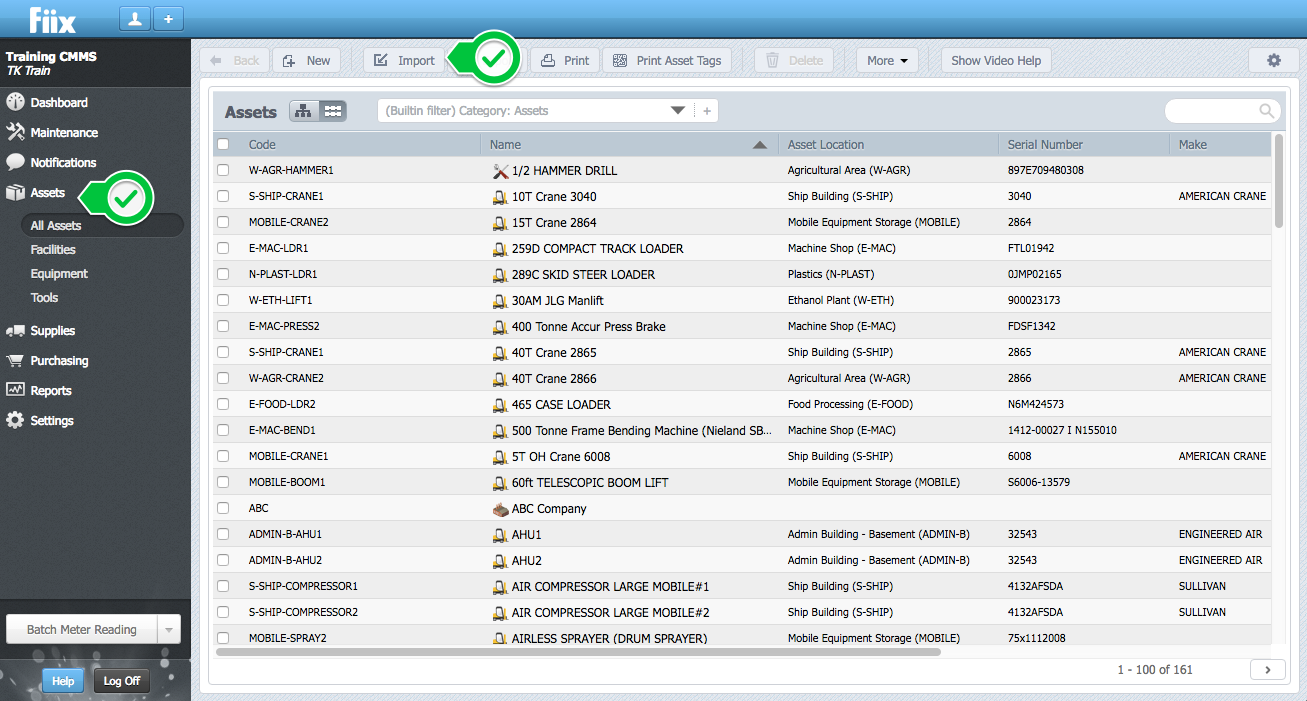Screen dimensions: 1307x701
Task: Switch to list view icon
Action: click(x=333, y=111)
